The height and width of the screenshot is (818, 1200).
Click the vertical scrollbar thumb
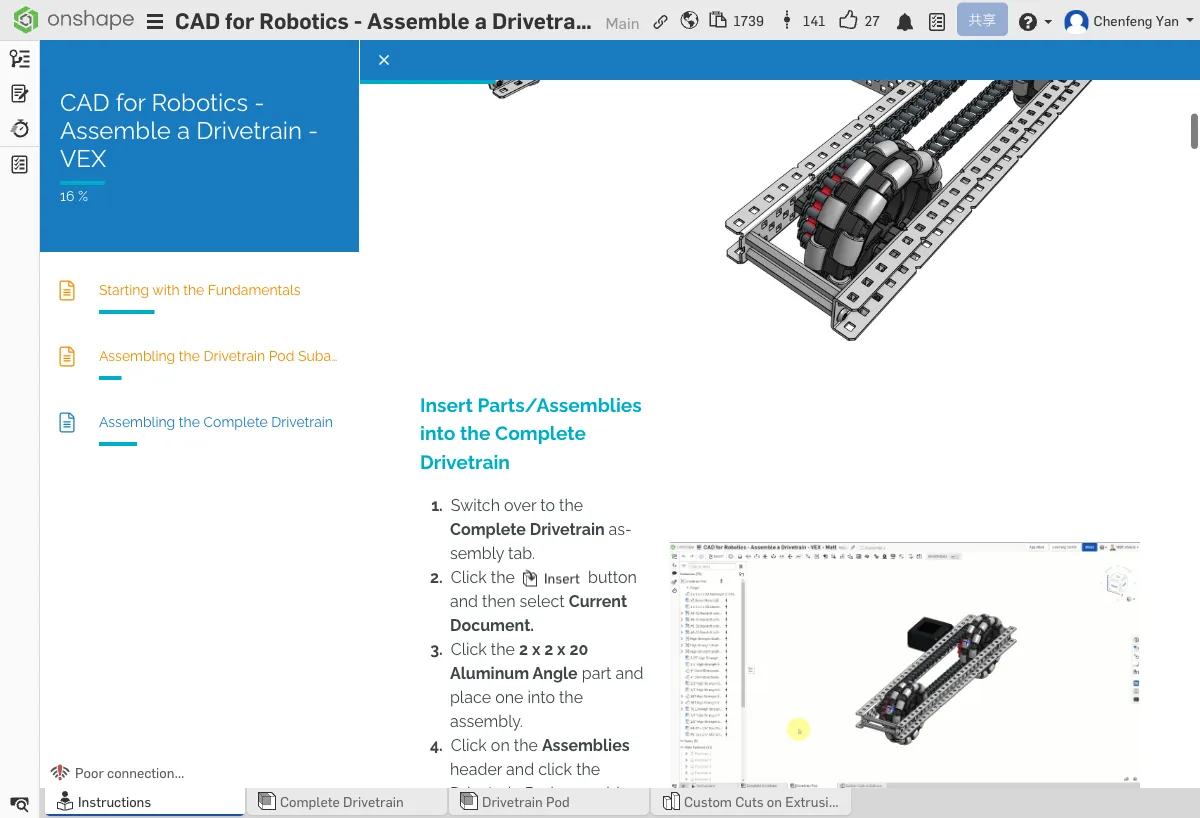click(1193, 131)
